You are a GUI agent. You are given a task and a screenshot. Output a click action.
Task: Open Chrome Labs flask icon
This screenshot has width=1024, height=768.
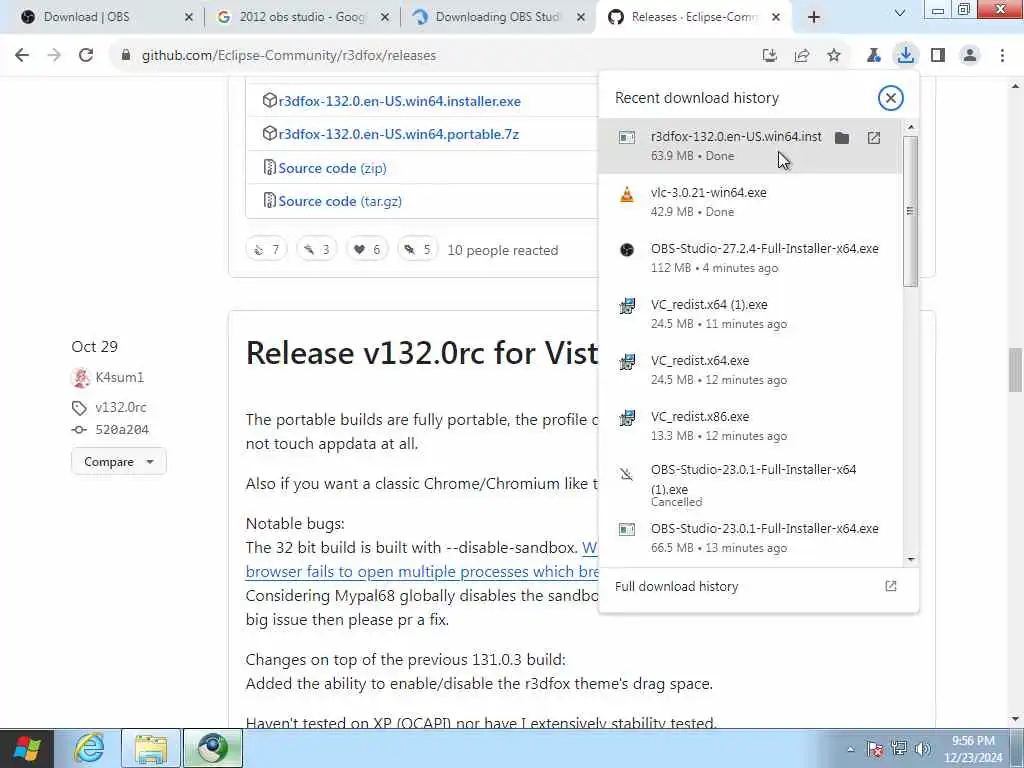(873, 56)
